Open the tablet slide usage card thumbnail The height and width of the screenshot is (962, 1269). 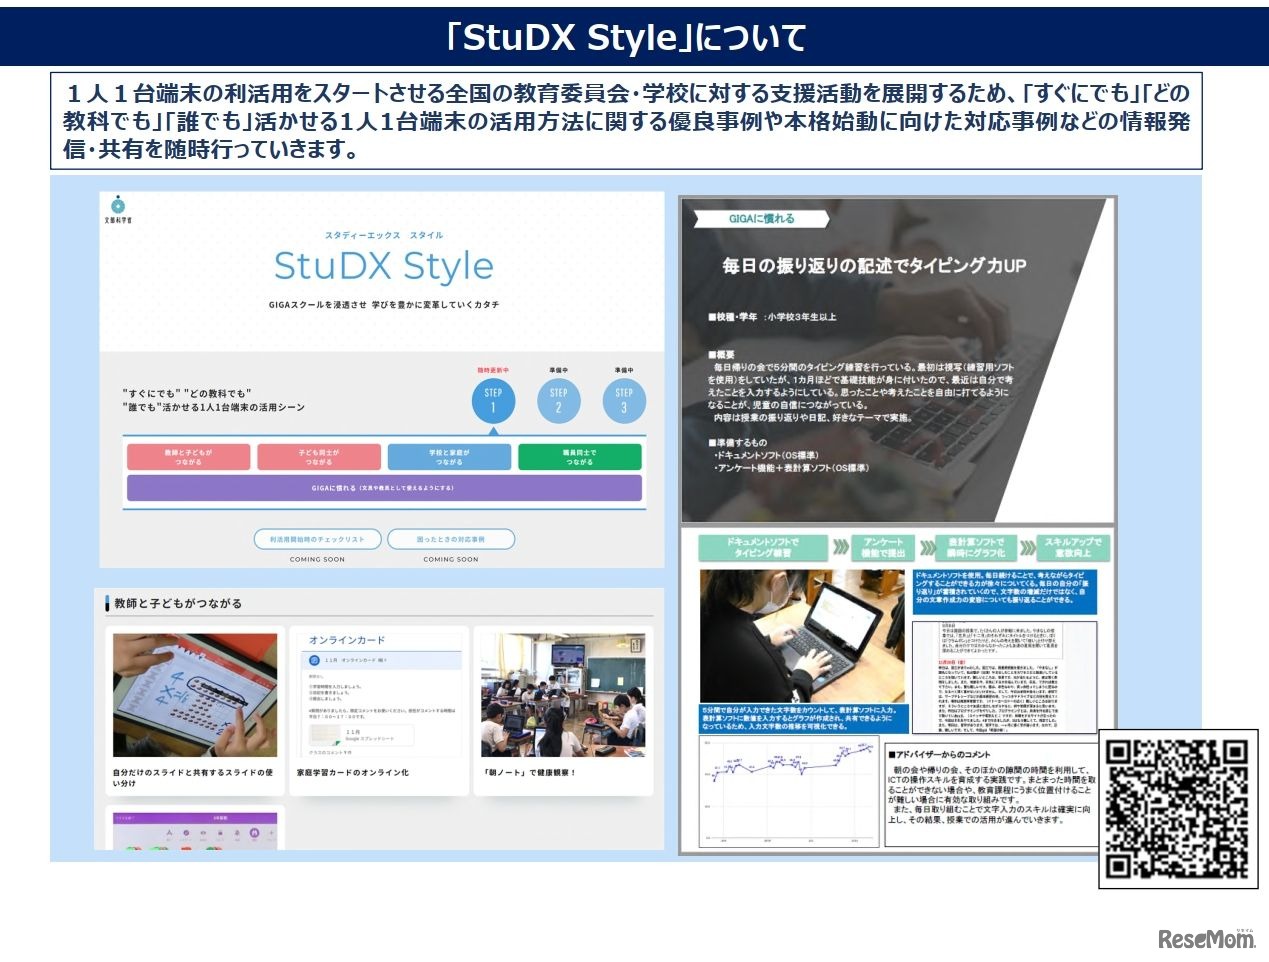(195, 695)
